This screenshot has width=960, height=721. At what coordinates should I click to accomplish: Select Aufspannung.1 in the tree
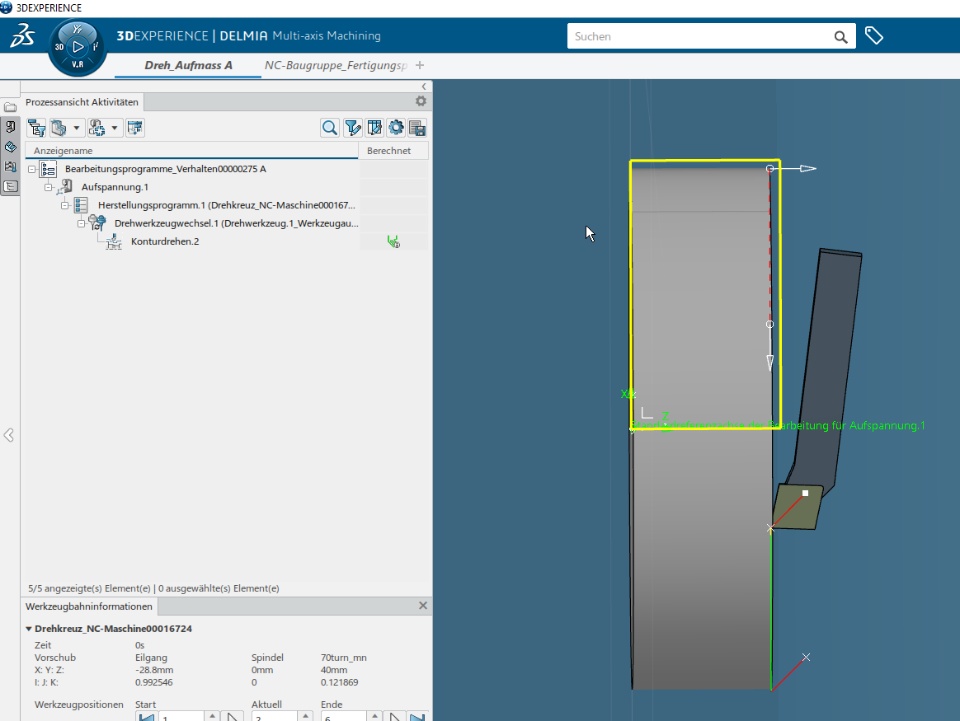click(114, 187)
